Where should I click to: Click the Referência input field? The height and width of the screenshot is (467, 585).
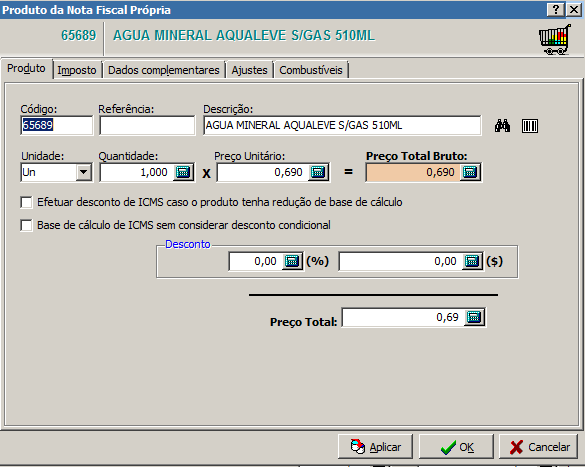[147, 125]
